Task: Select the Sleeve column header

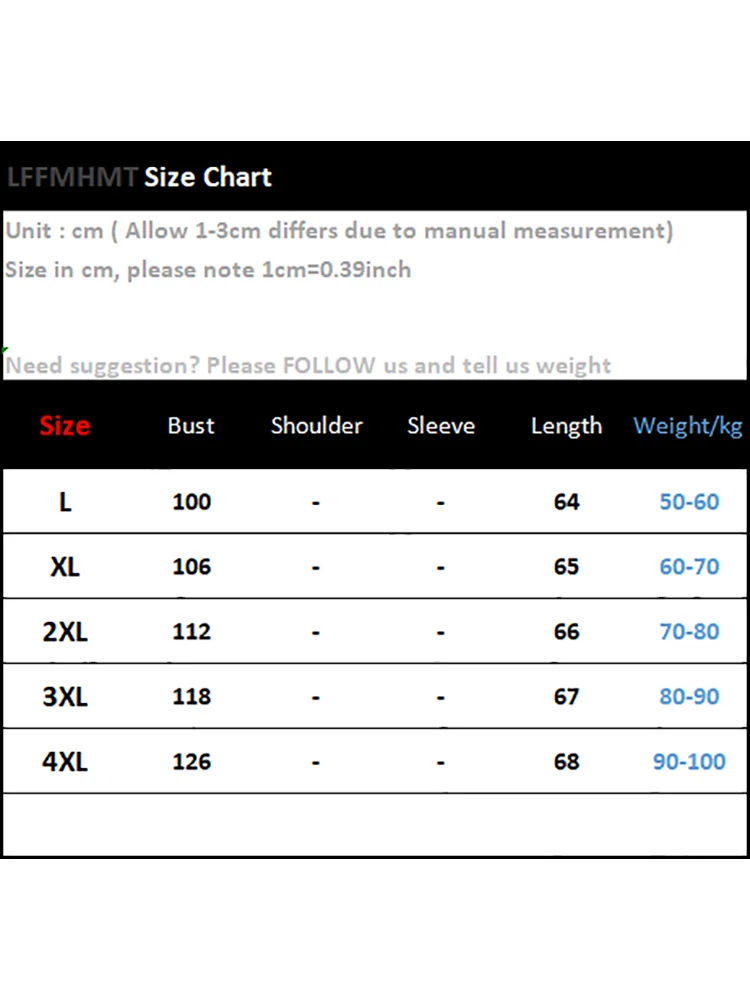Action: click(x=441, y=426)
